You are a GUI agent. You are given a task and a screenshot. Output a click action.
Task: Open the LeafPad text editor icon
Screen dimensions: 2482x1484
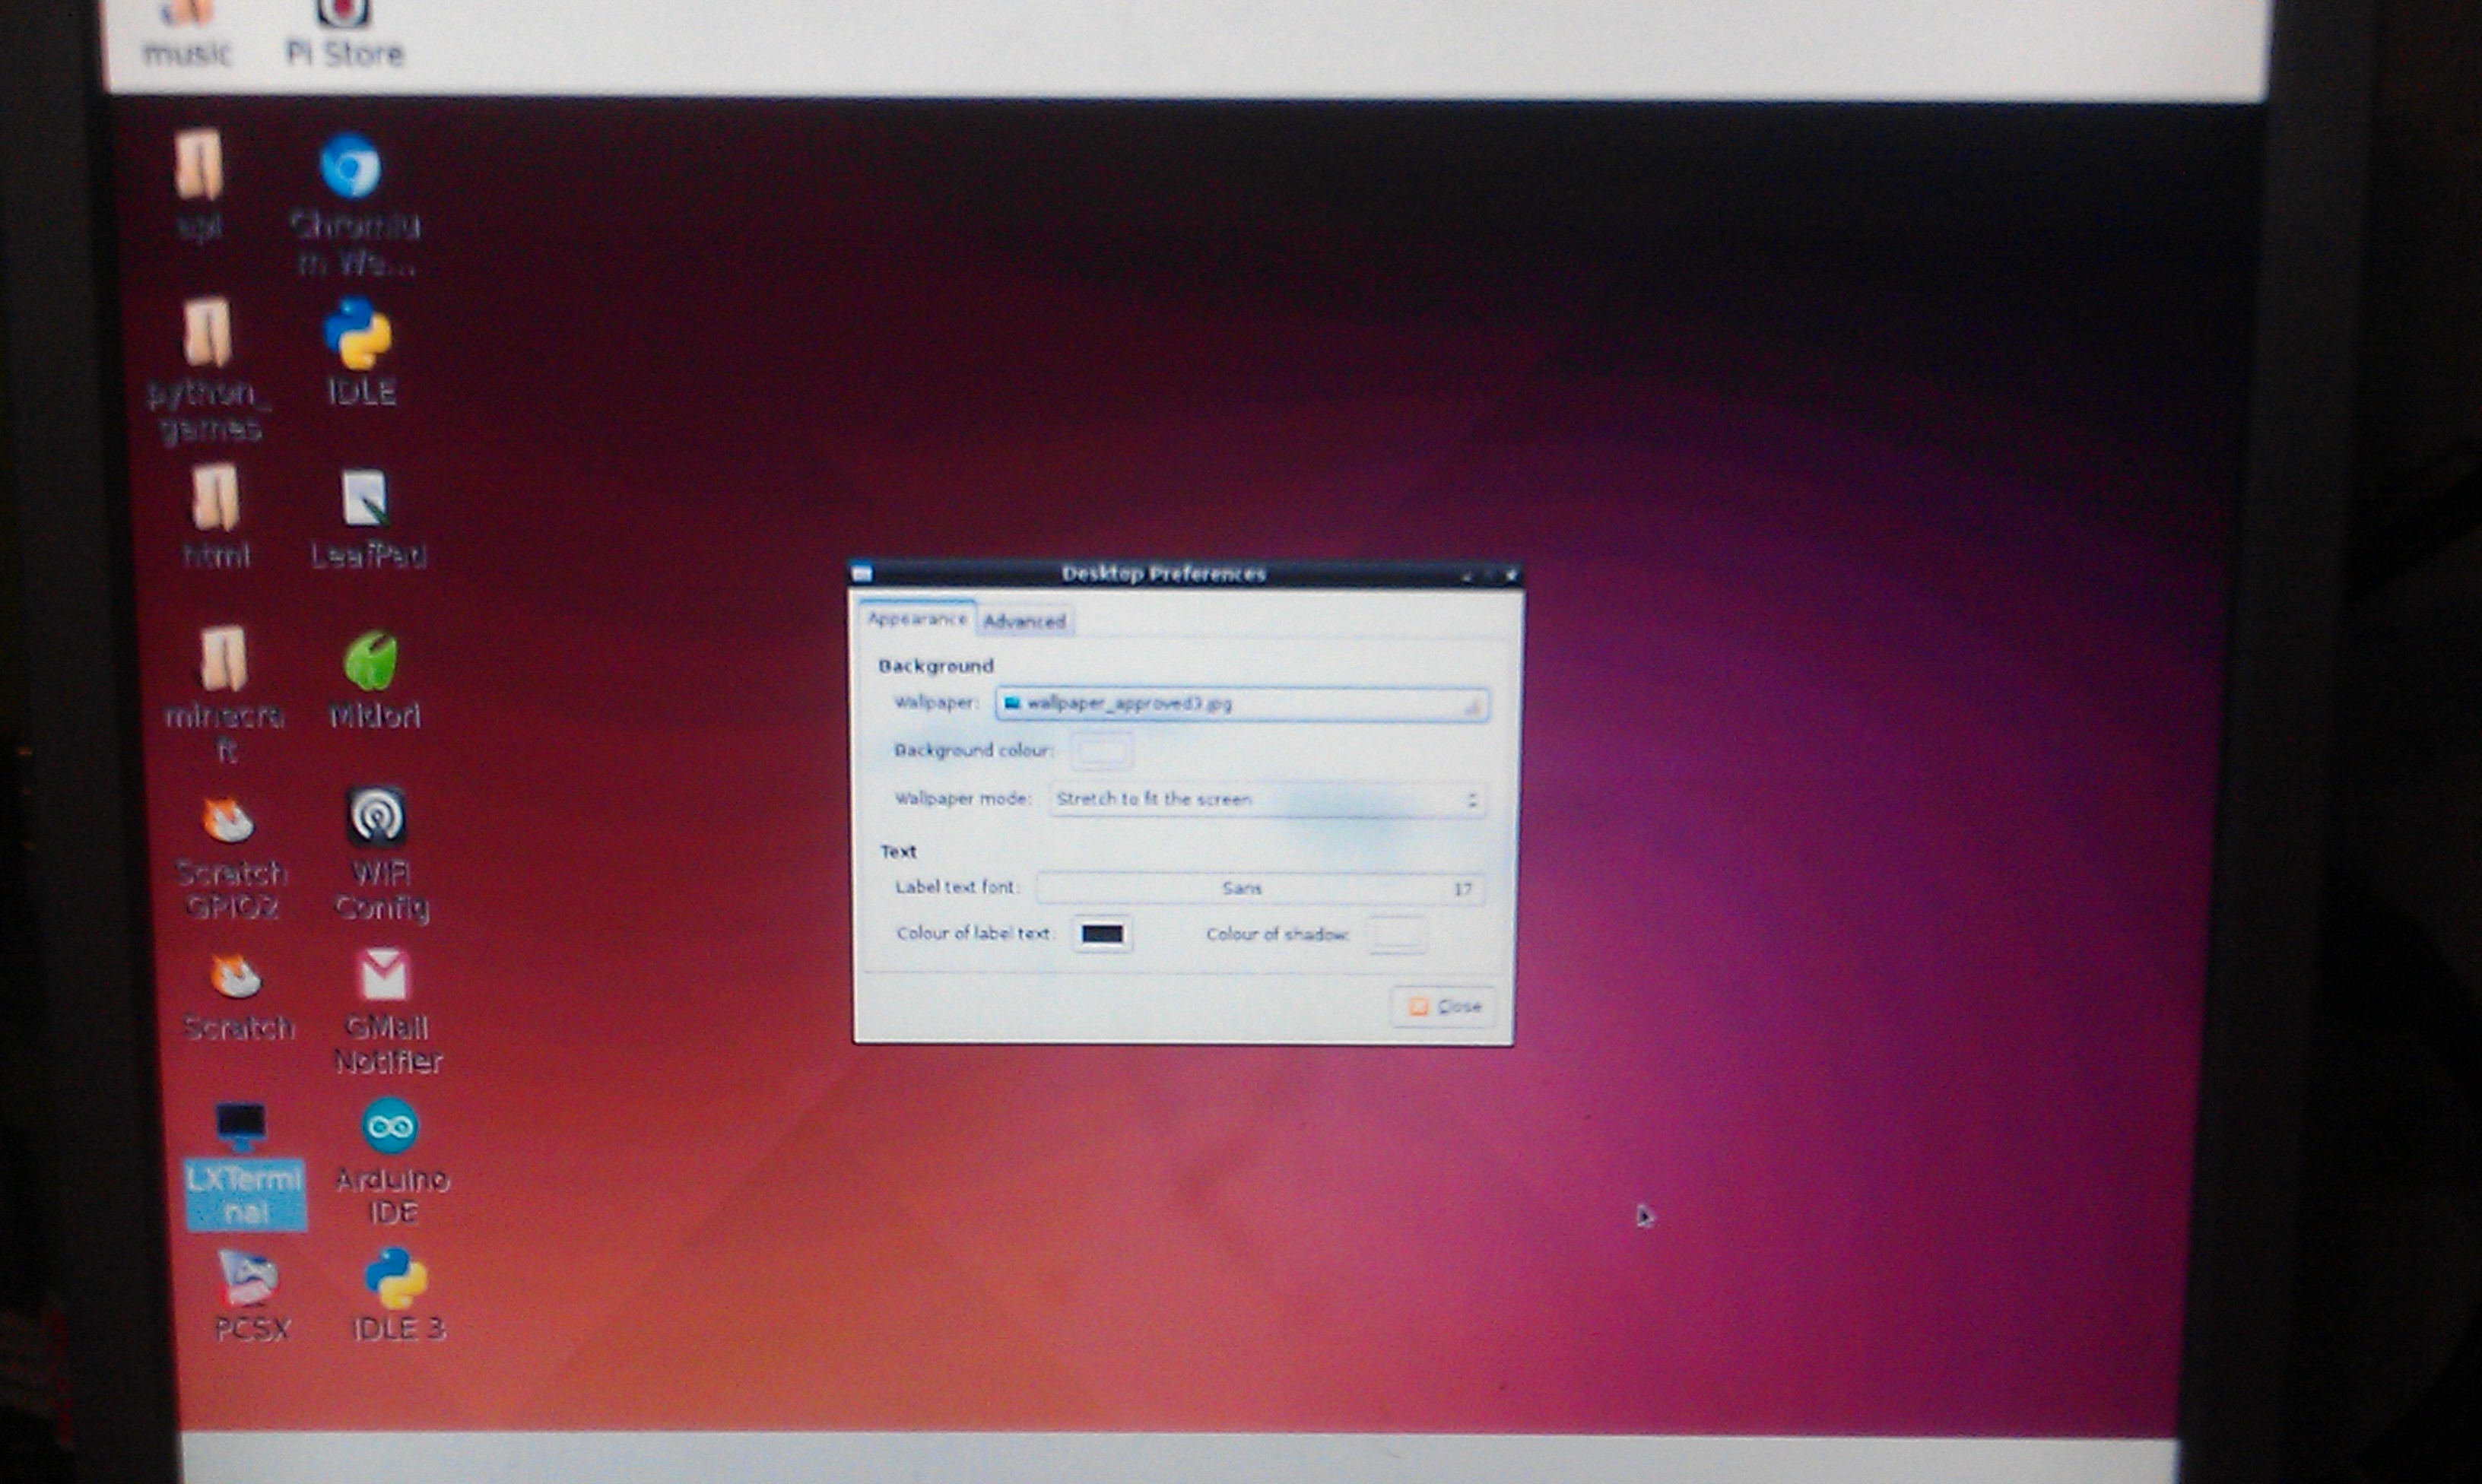click(x=364, y=498)
